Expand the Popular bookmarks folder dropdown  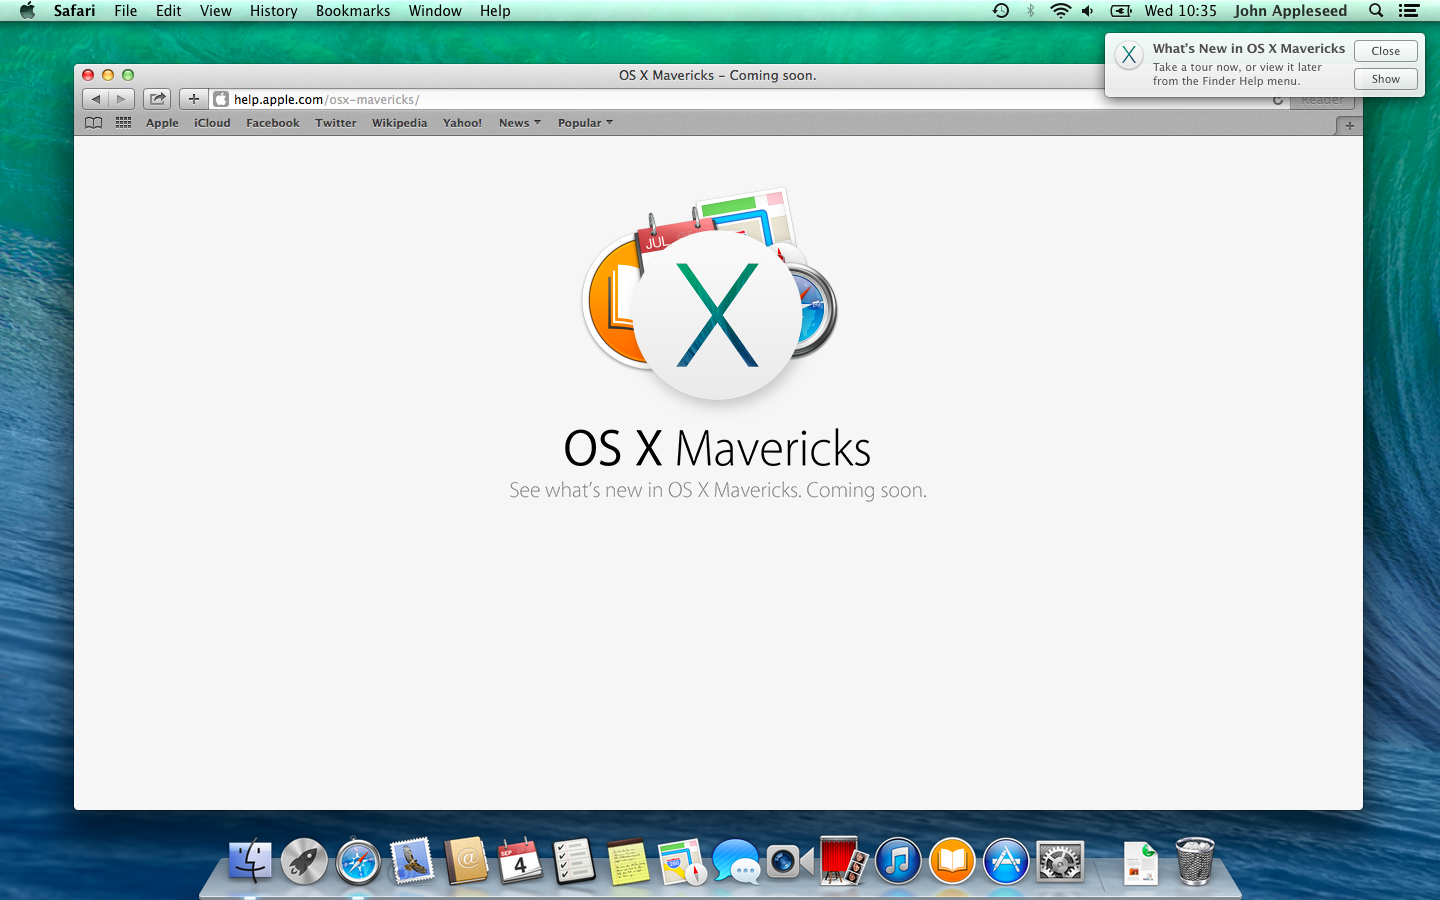[x=585, y=123]
